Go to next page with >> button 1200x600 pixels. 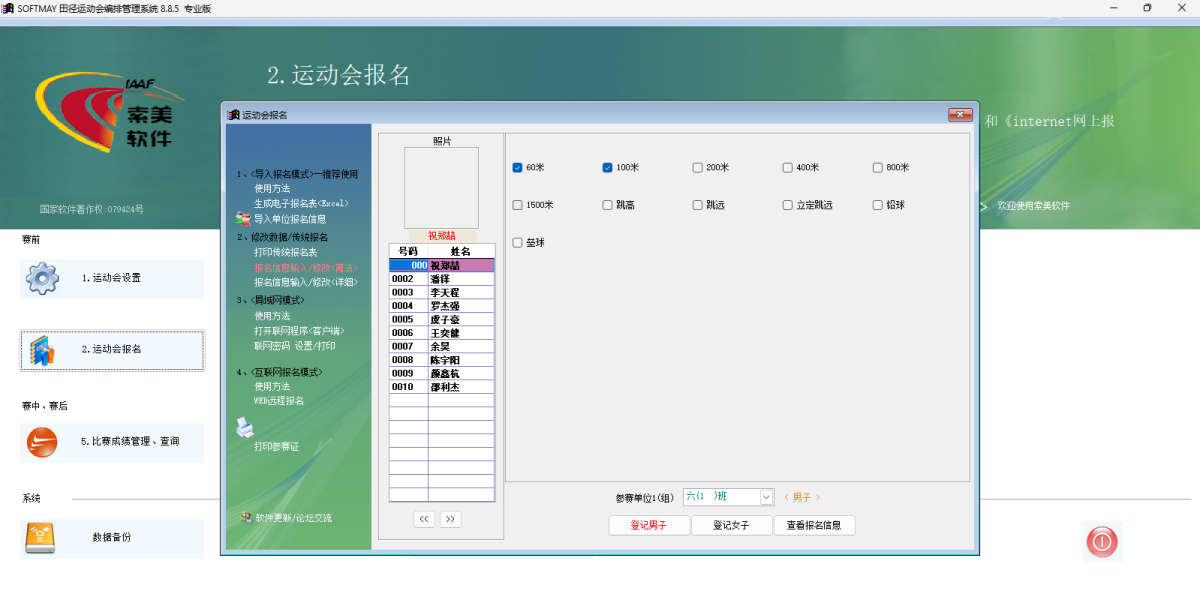(450, 519)
